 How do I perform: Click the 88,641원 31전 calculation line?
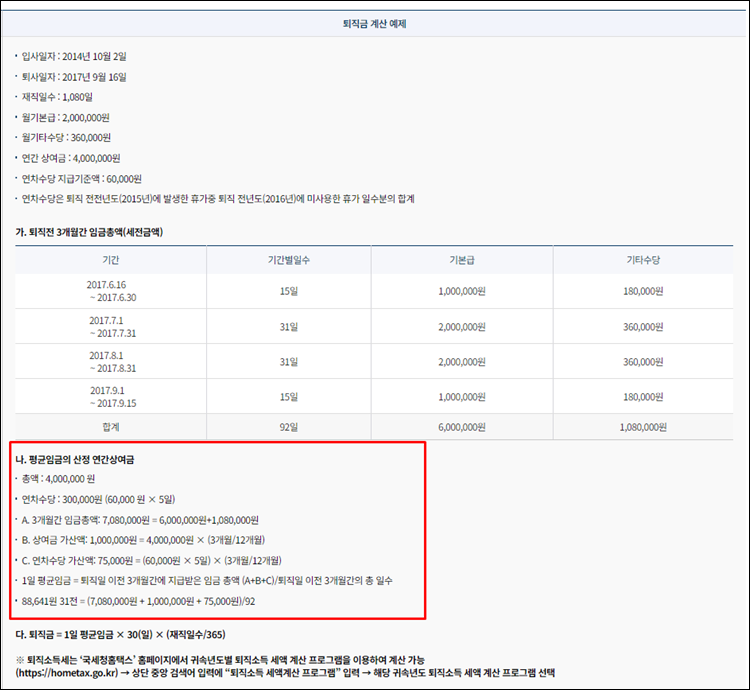[139, 602]
